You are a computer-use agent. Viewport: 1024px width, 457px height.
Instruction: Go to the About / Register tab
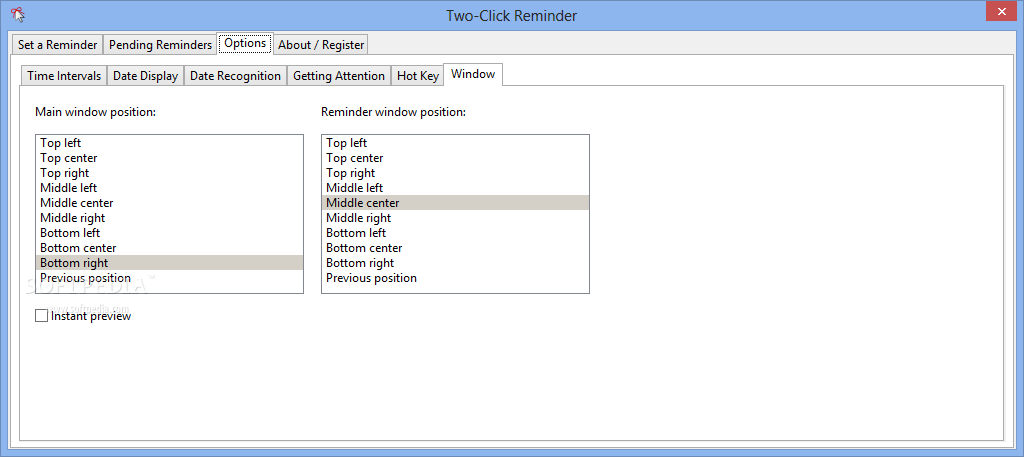coord(321,44)
